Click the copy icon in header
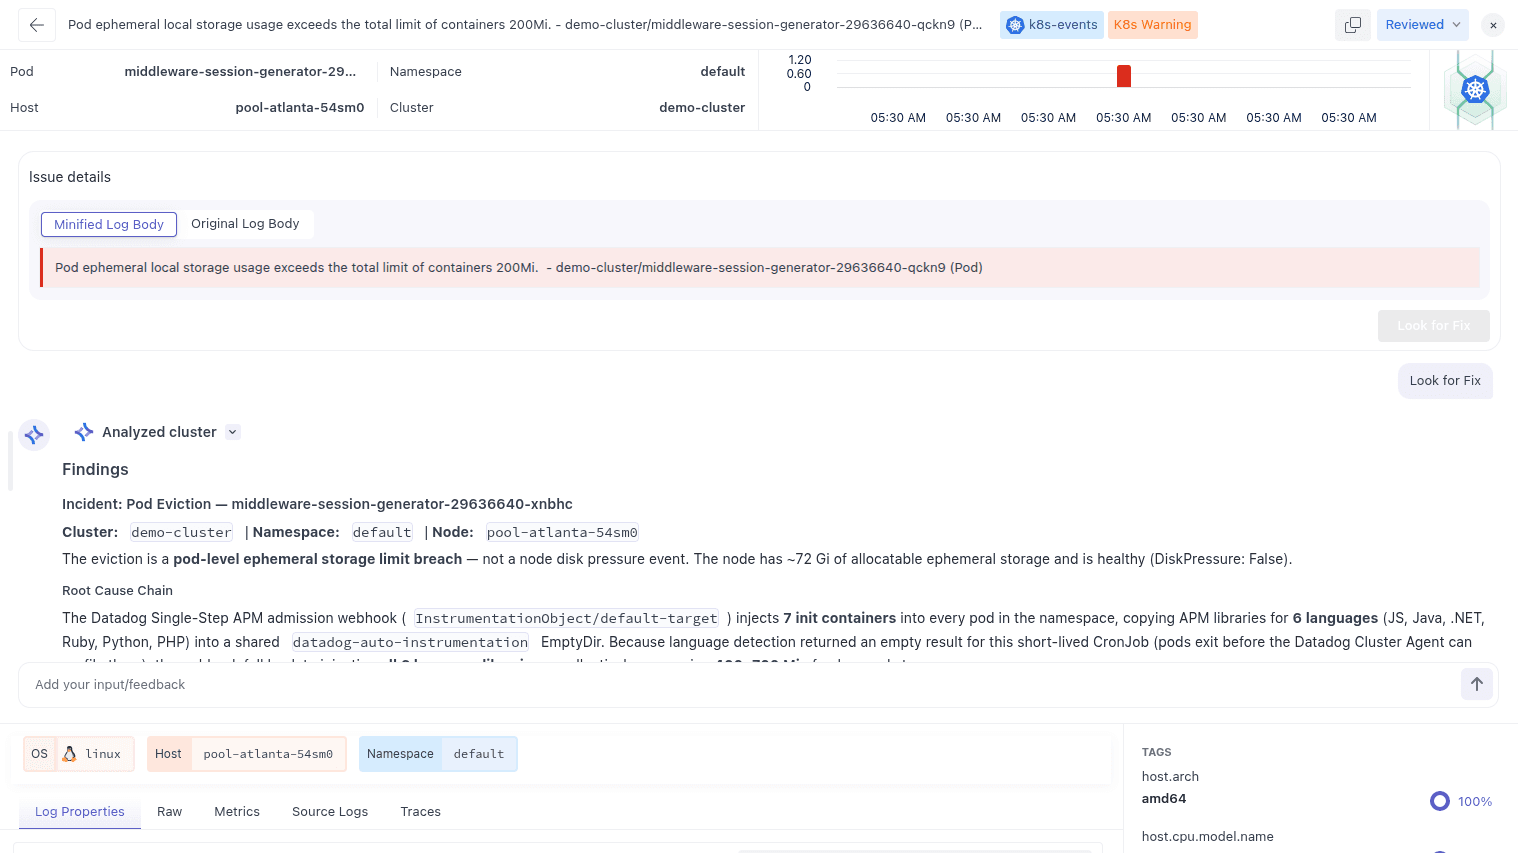Screen dimensions: 1518x853 pos(1352,25)
